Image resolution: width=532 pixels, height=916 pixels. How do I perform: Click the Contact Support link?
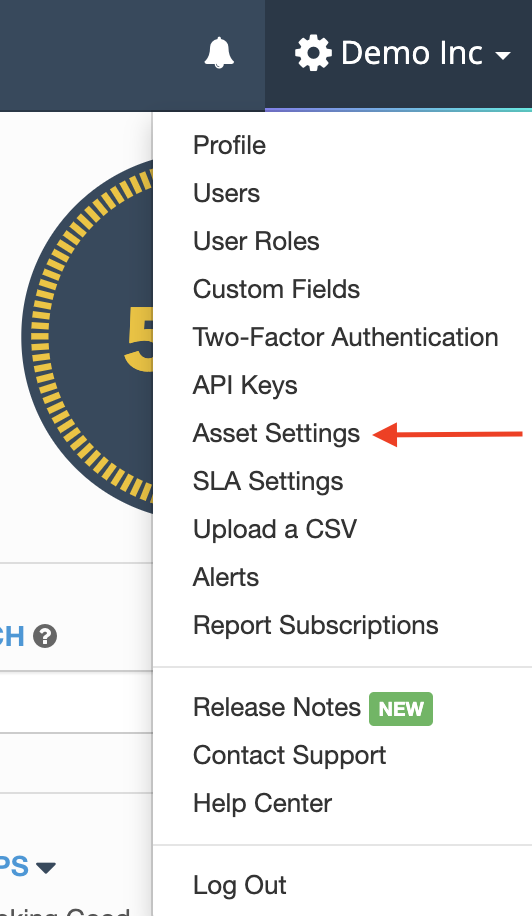pos(290,755)
